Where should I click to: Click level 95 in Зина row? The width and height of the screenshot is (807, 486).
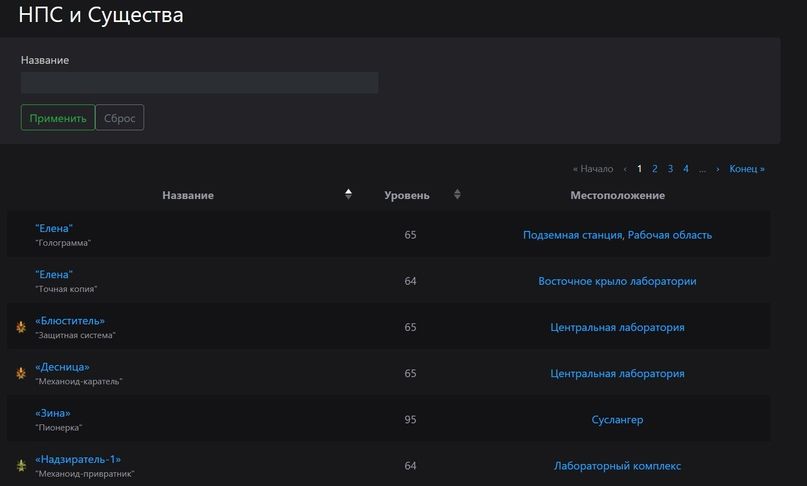tap(410, 420)
